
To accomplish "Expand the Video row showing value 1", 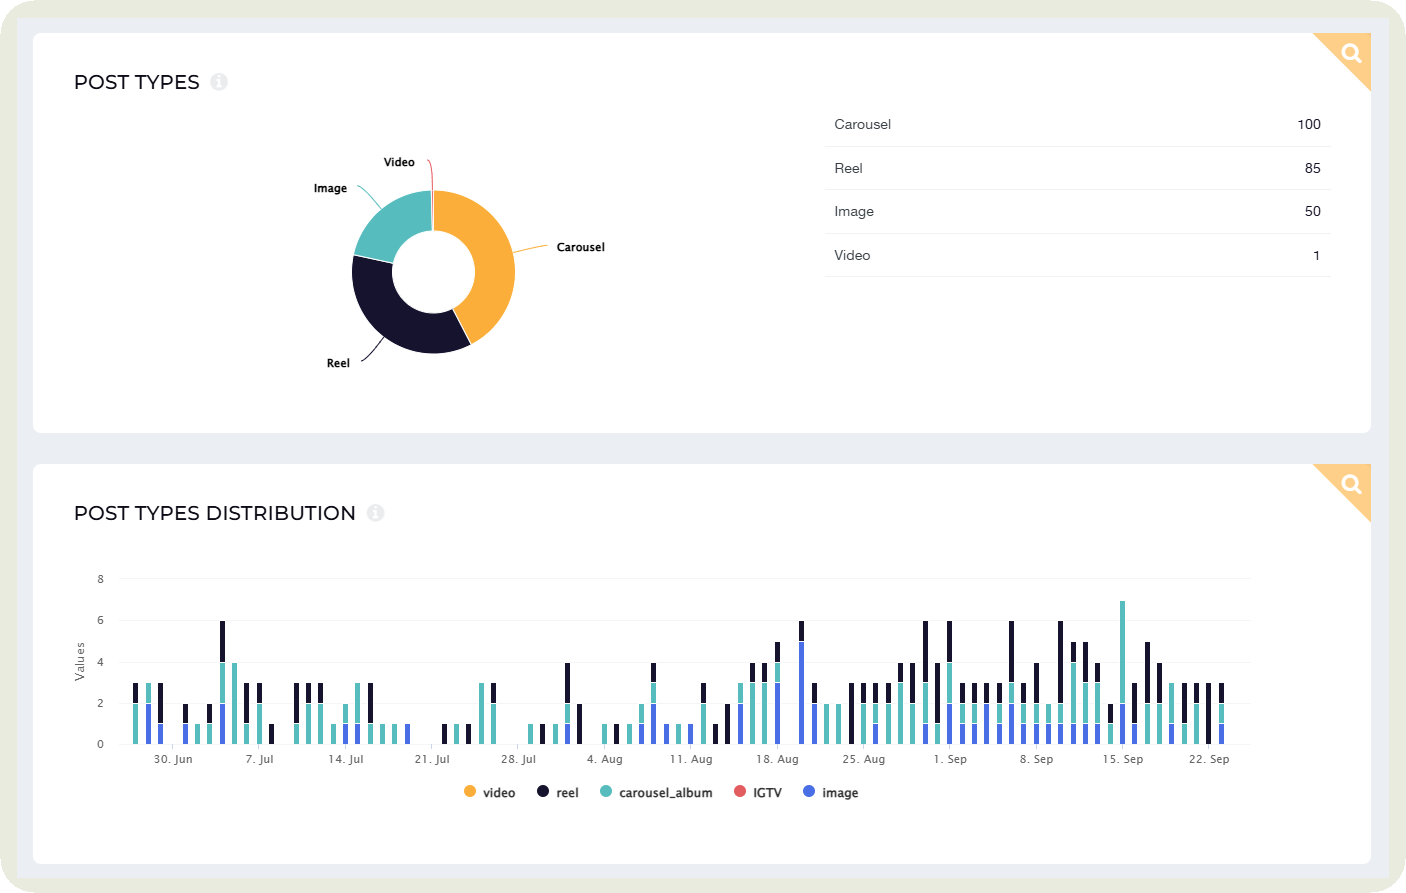I will [x=1077, y=255].
